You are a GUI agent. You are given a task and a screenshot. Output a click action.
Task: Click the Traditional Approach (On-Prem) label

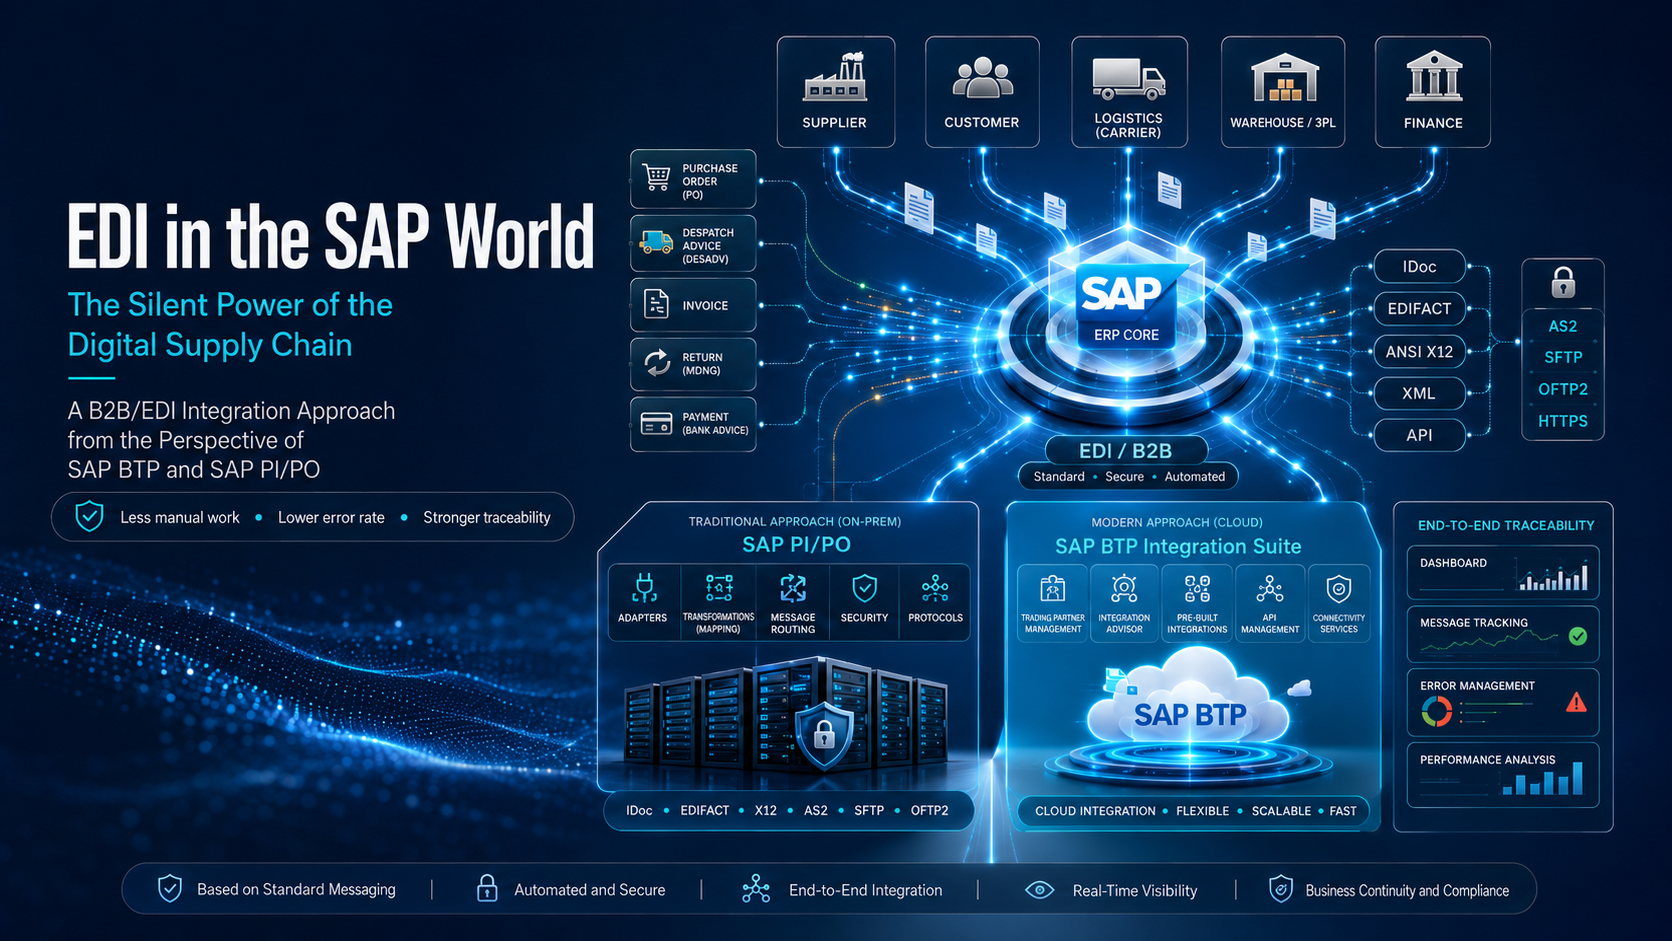tap(795, 521)
